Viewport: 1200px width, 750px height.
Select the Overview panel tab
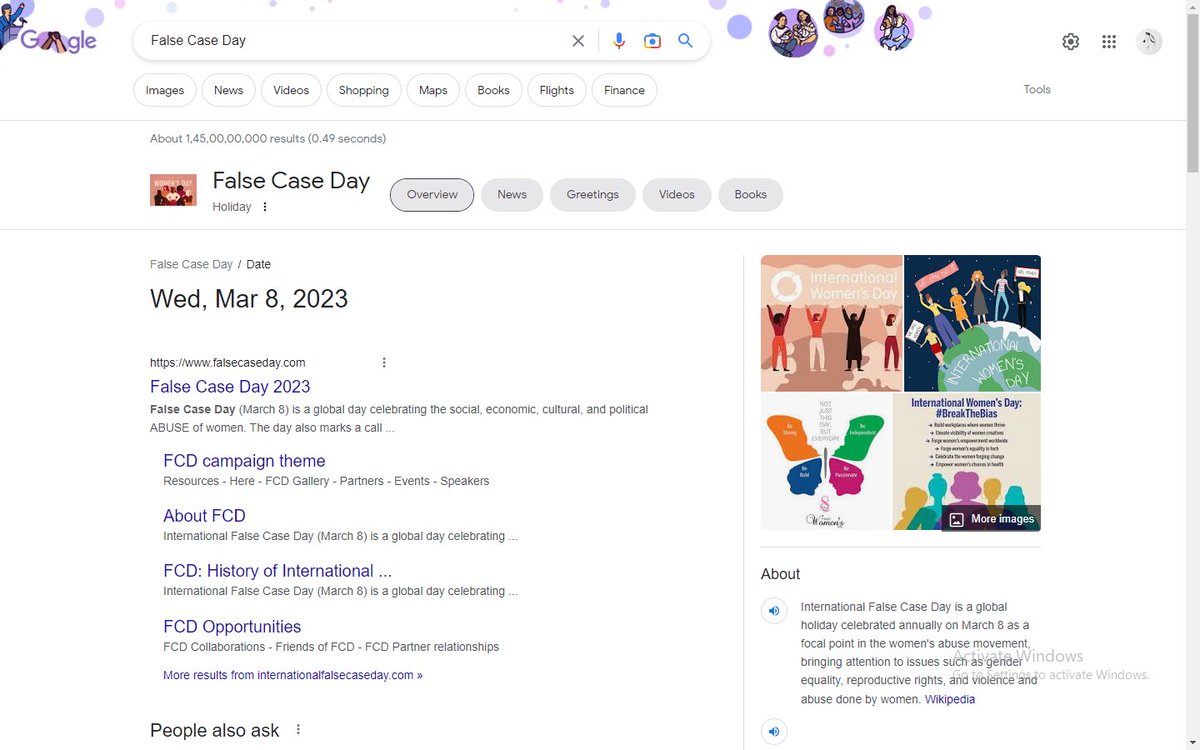(432, 195)
